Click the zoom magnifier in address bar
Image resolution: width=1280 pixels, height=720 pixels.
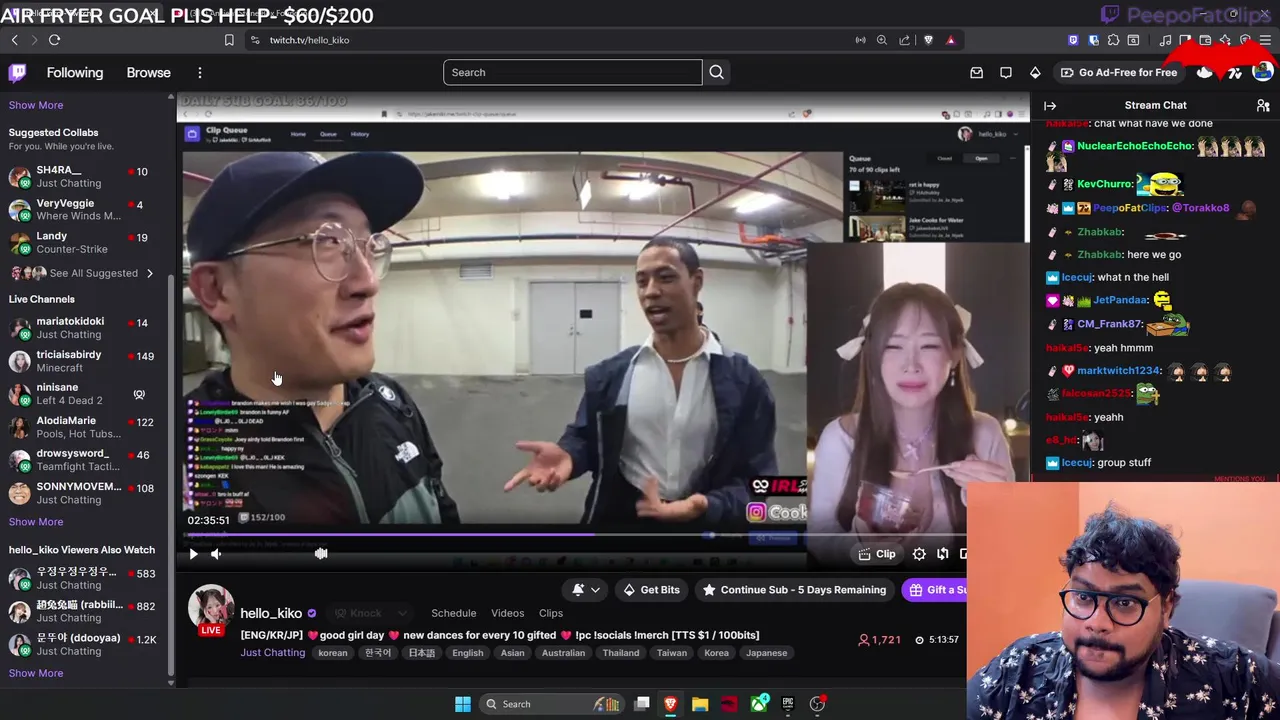coord(881,40)
